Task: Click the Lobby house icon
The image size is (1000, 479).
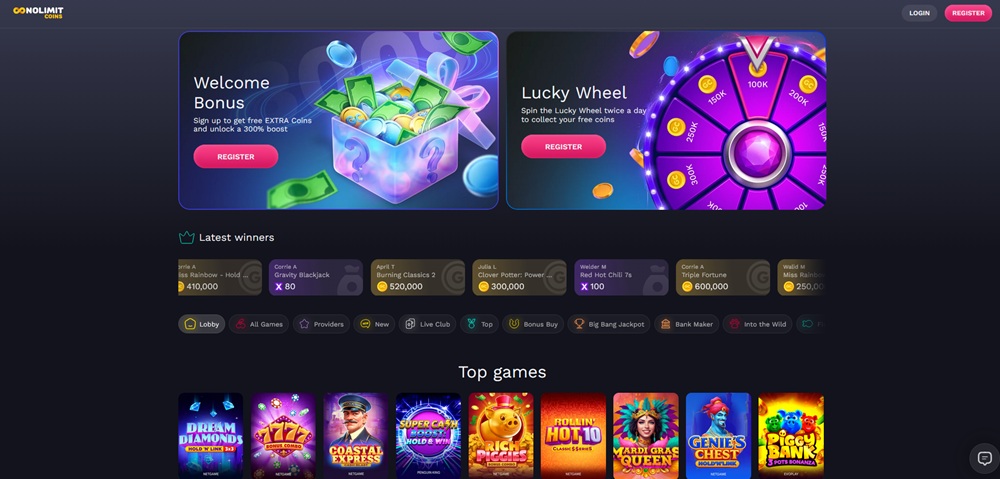Action: click(189, 324)
